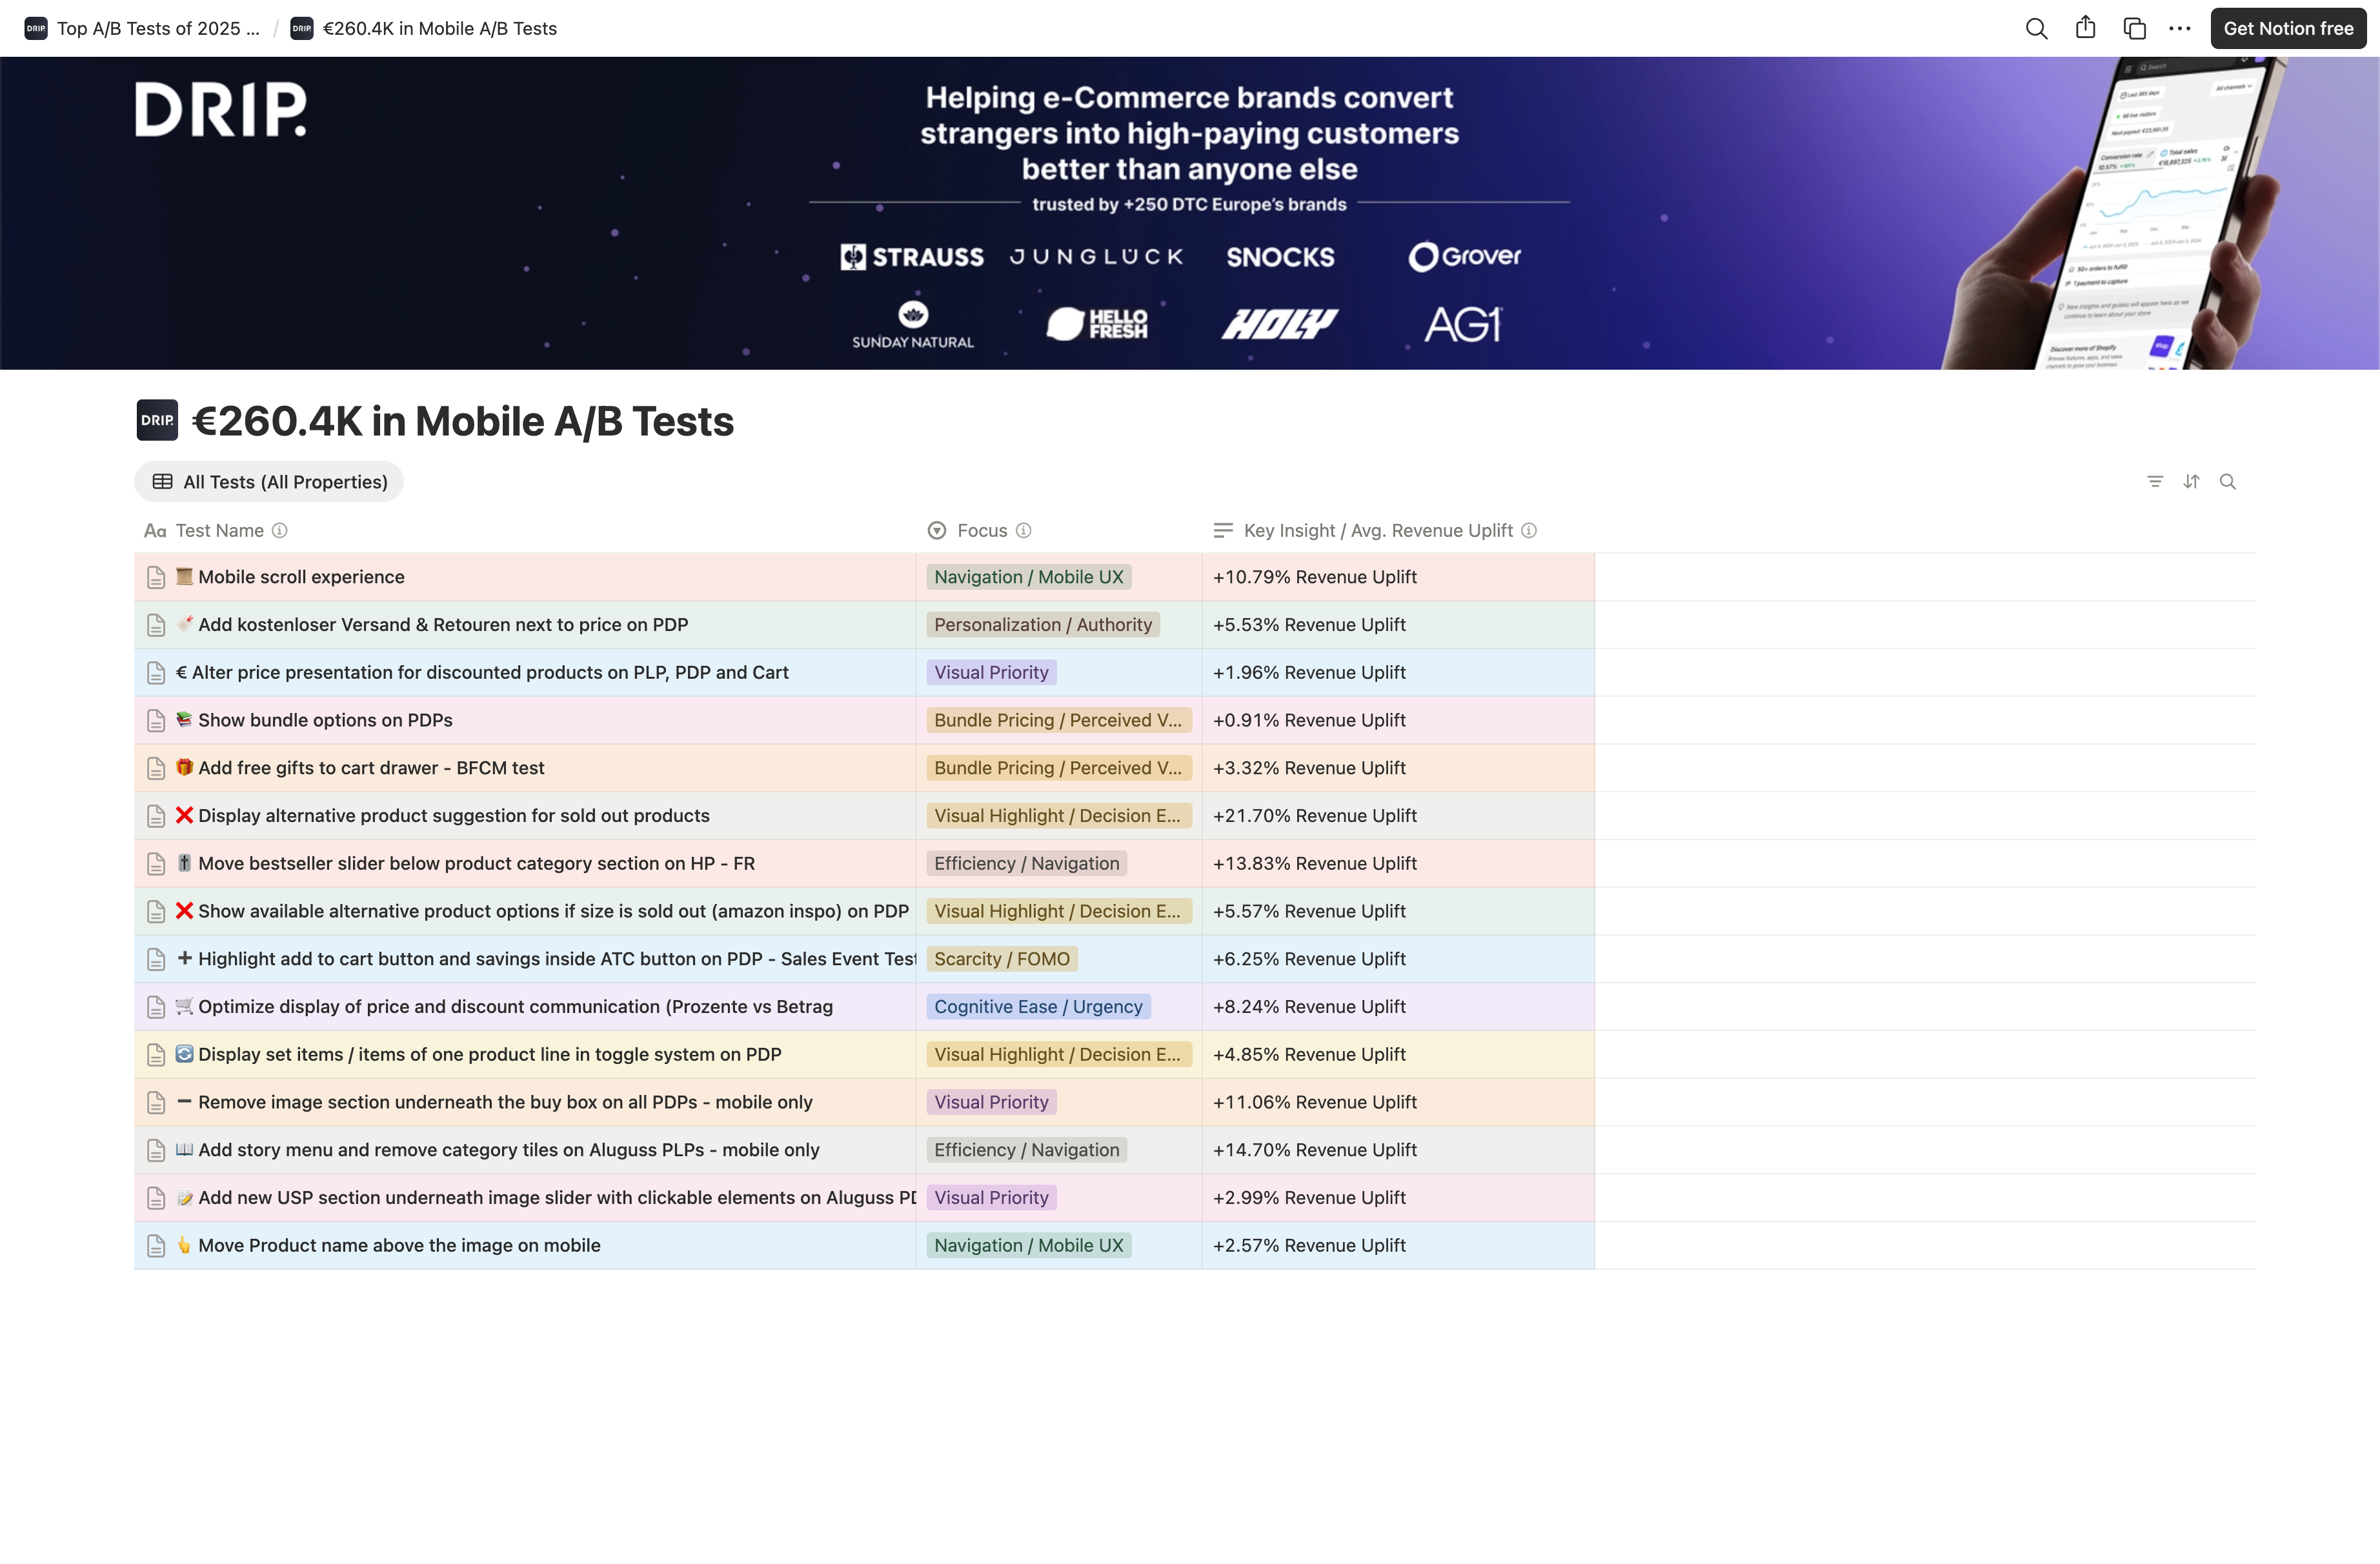Click Efficiency / Navigation tag in Add story menu row
The width and height of the screenshot is (2380, 1564).
(x=1027, y=1150)
